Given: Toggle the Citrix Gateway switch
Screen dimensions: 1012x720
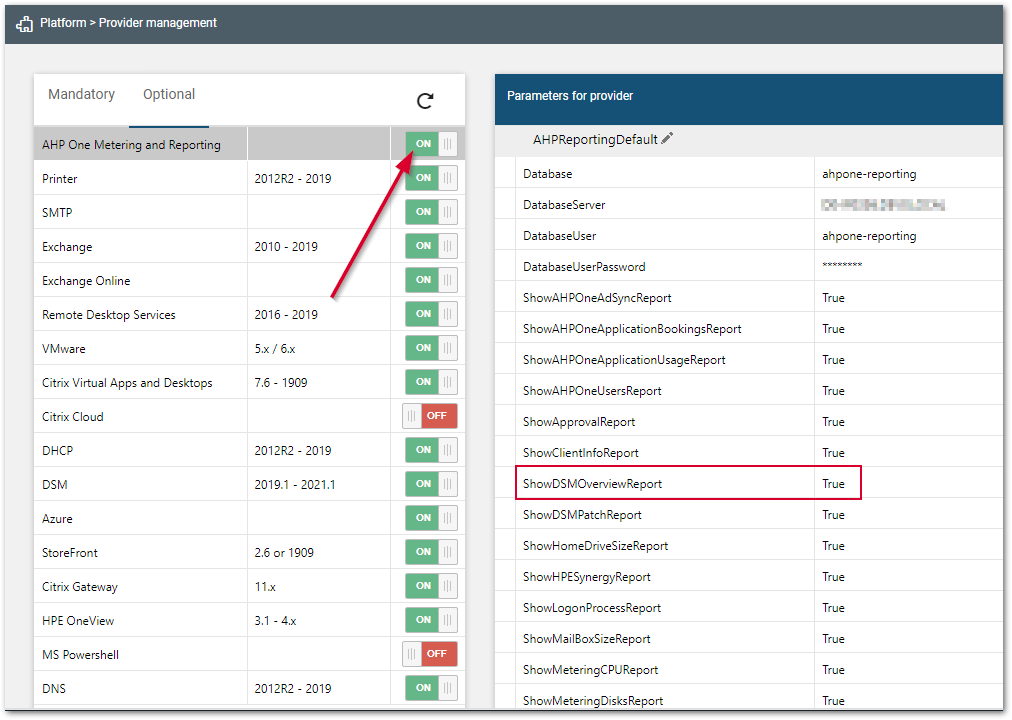Looking at the screenshot, I should pyautogui.click(x=431, y=586).
